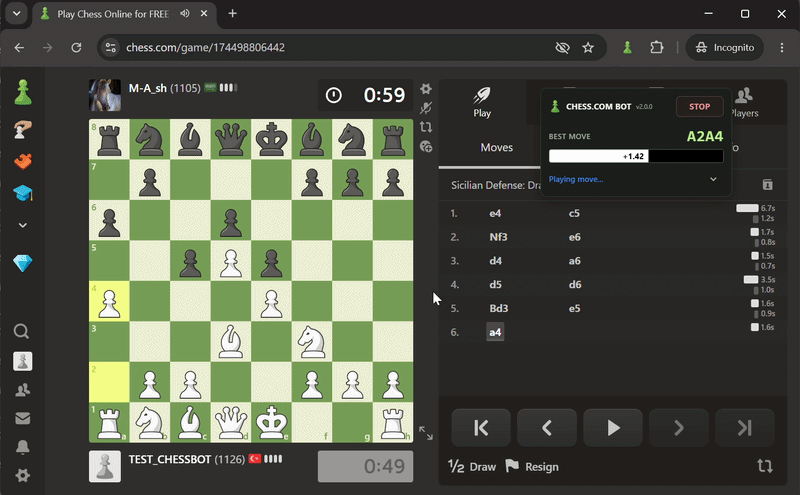Open Premium diamond icon in sidebar
800x495 pixels.
pyautogui.click(x=22, y=263)
